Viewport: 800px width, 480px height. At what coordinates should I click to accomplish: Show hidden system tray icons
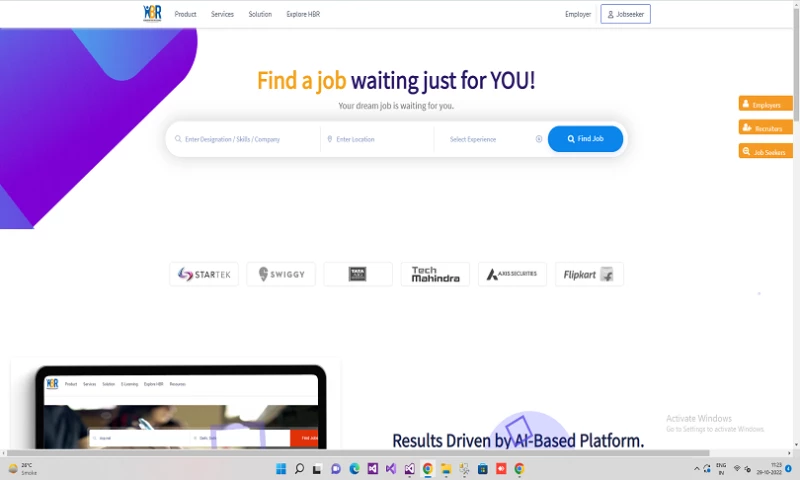[x=696, y=469]
